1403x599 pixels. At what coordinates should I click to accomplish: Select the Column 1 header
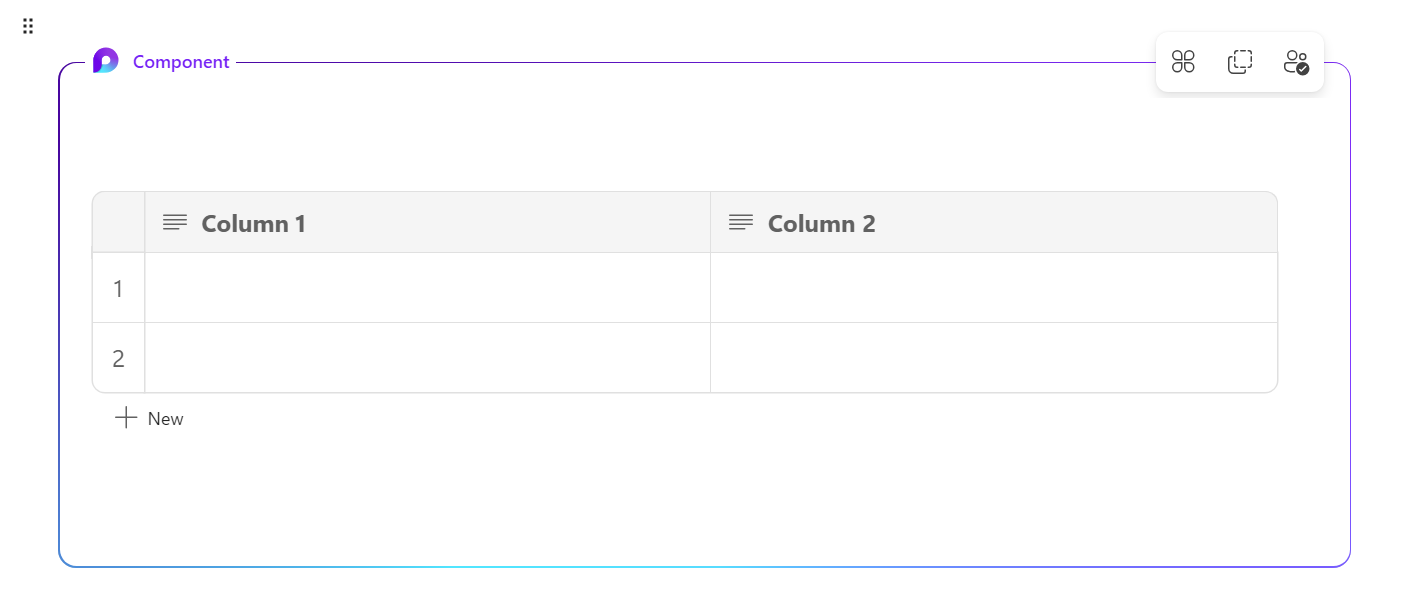(x=428, y=222)
